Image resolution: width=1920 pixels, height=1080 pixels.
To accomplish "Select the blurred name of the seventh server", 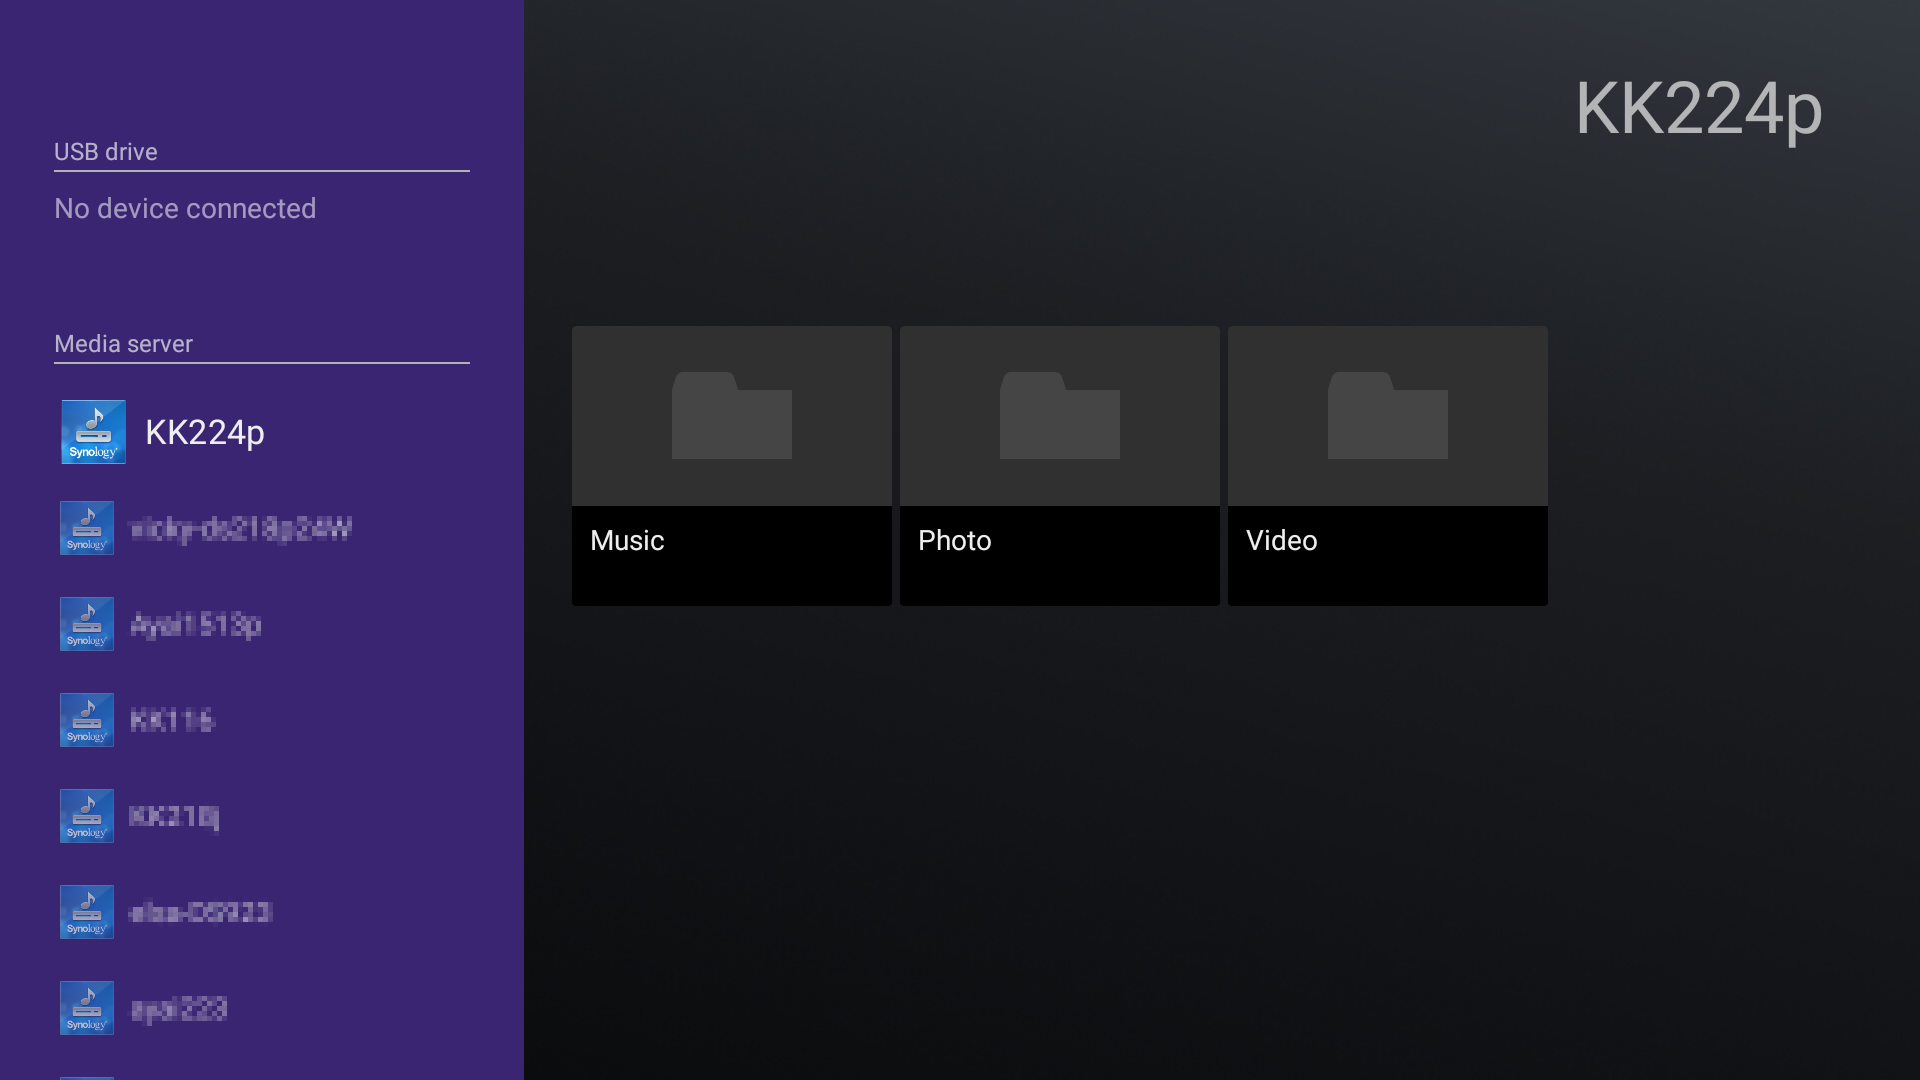I will coord(179,1009).
